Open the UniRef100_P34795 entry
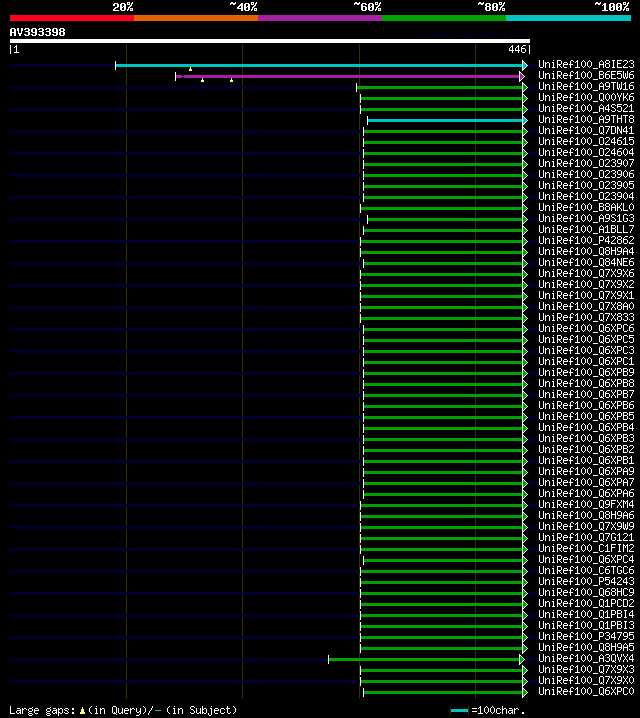640x718 pixels. pyautogui.click(x=586, y=636)
